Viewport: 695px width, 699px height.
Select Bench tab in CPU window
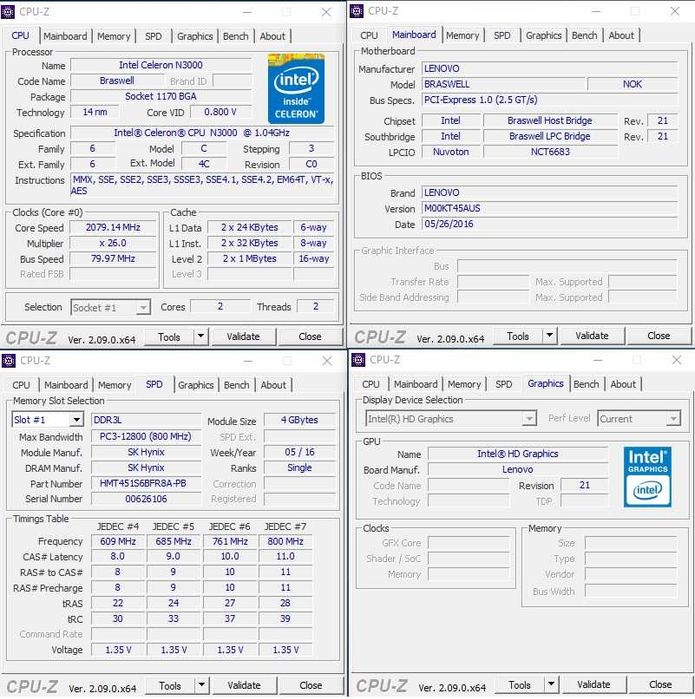point(235,36)
